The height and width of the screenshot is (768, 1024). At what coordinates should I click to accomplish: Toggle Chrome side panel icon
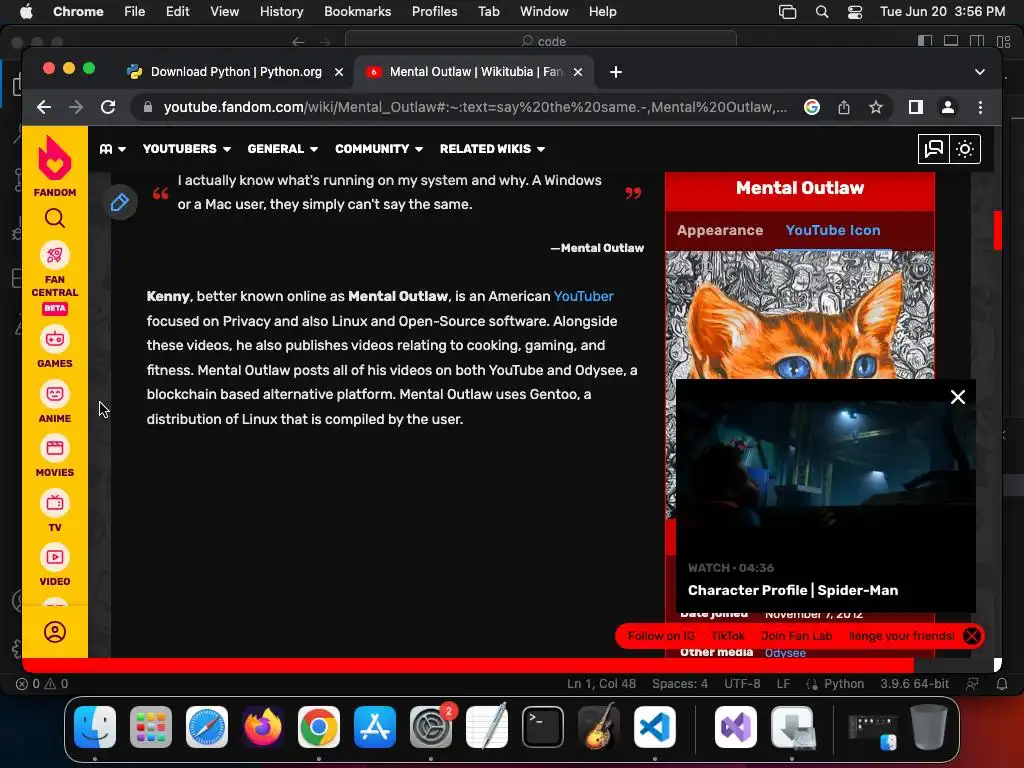tap(916, 107)
